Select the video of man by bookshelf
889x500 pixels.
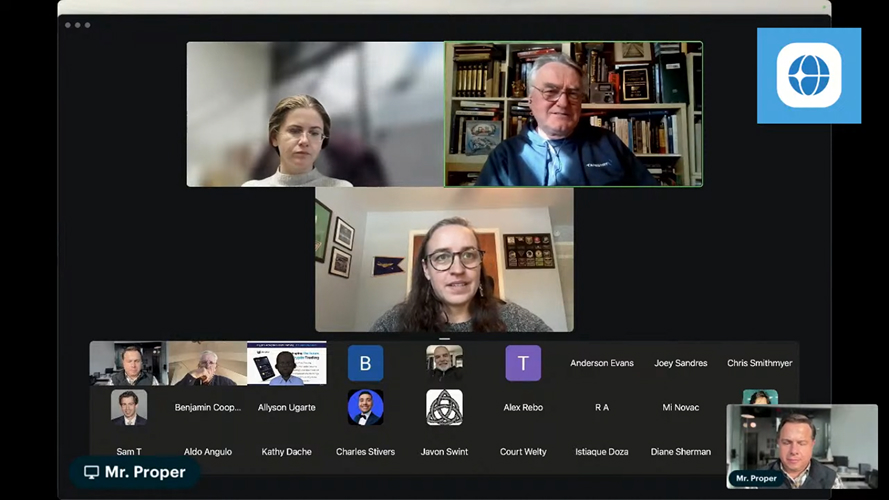(x=573, y=114)
